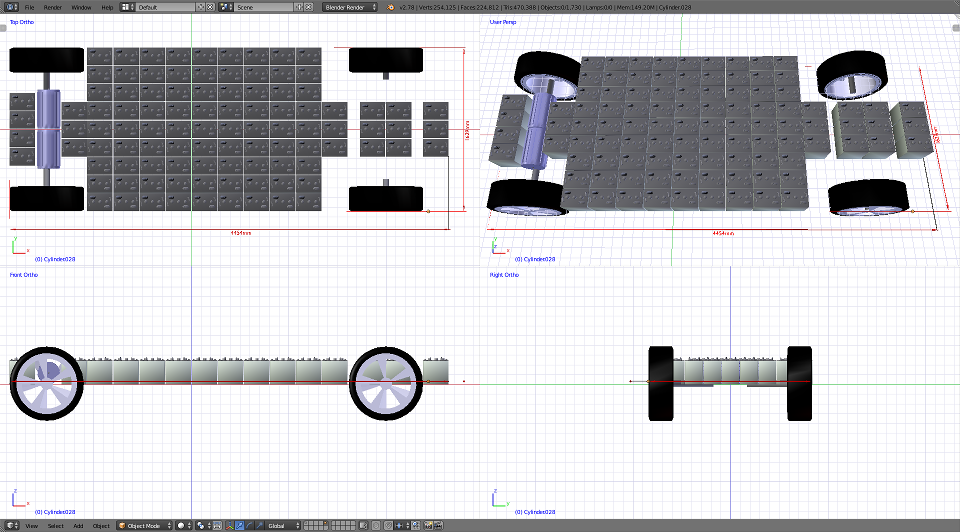
Task: Click Select in the 3D view header
Action: (x=55, y=525)
